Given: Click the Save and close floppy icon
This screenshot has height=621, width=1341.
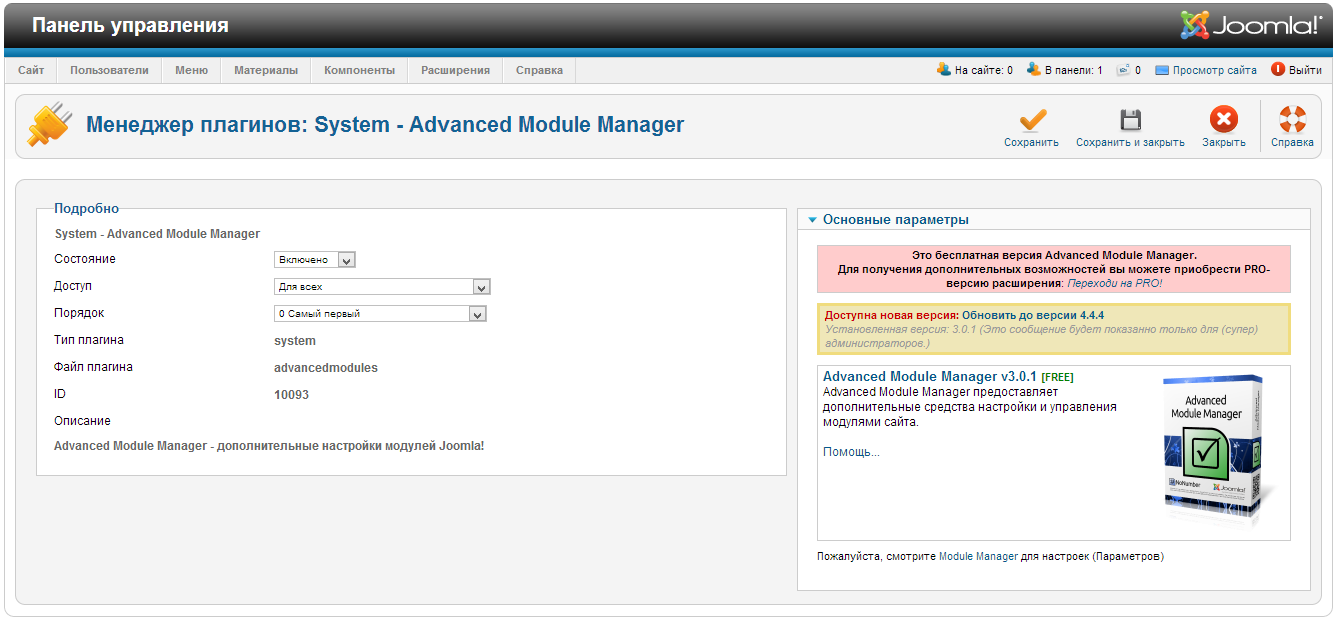Looking at the screenshot, I should (1130, 120).
